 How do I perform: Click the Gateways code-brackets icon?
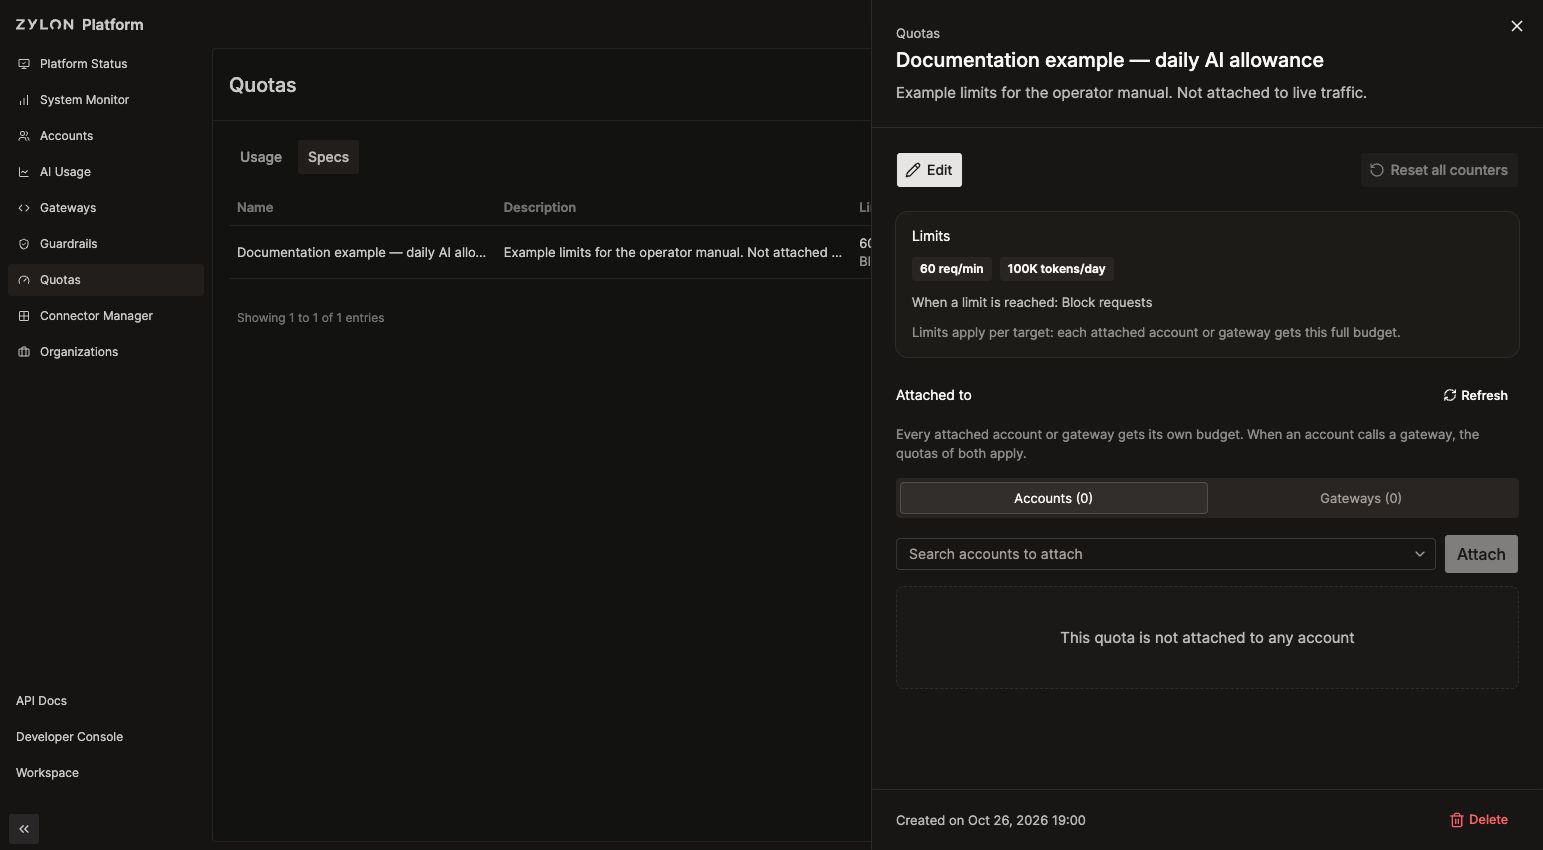click(24, 208)
